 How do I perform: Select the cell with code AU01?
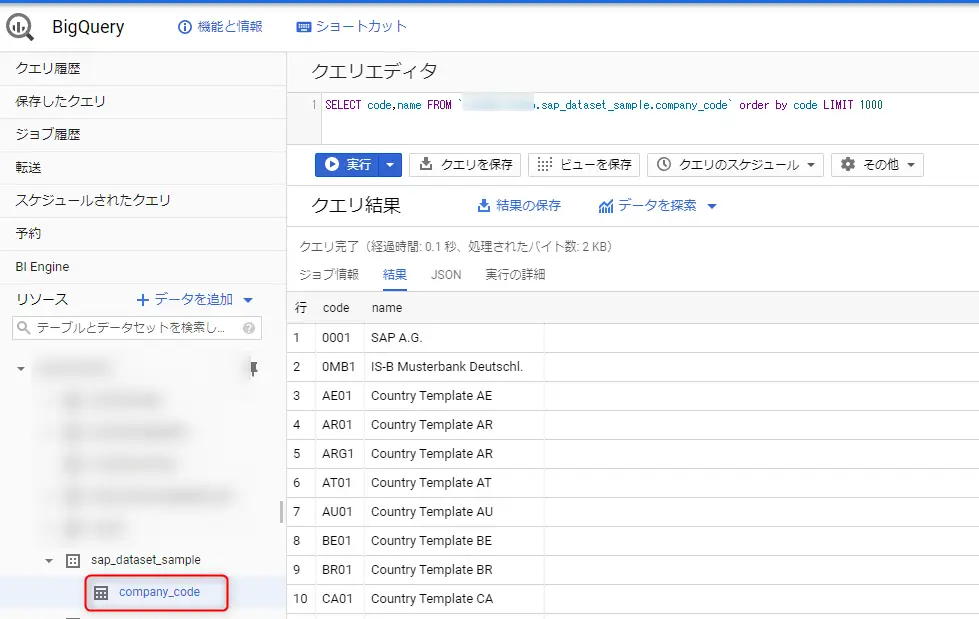click(340, 512)
